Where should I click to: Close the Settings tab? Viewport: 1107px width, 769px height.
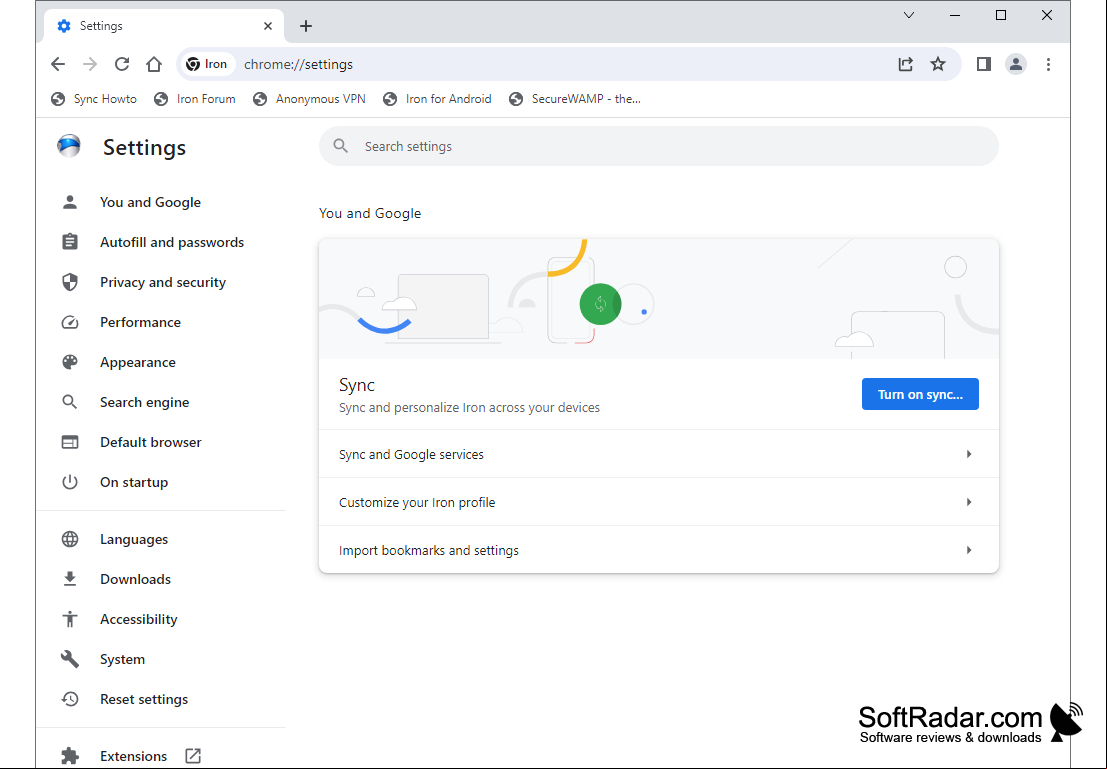[x=268, y=26]
